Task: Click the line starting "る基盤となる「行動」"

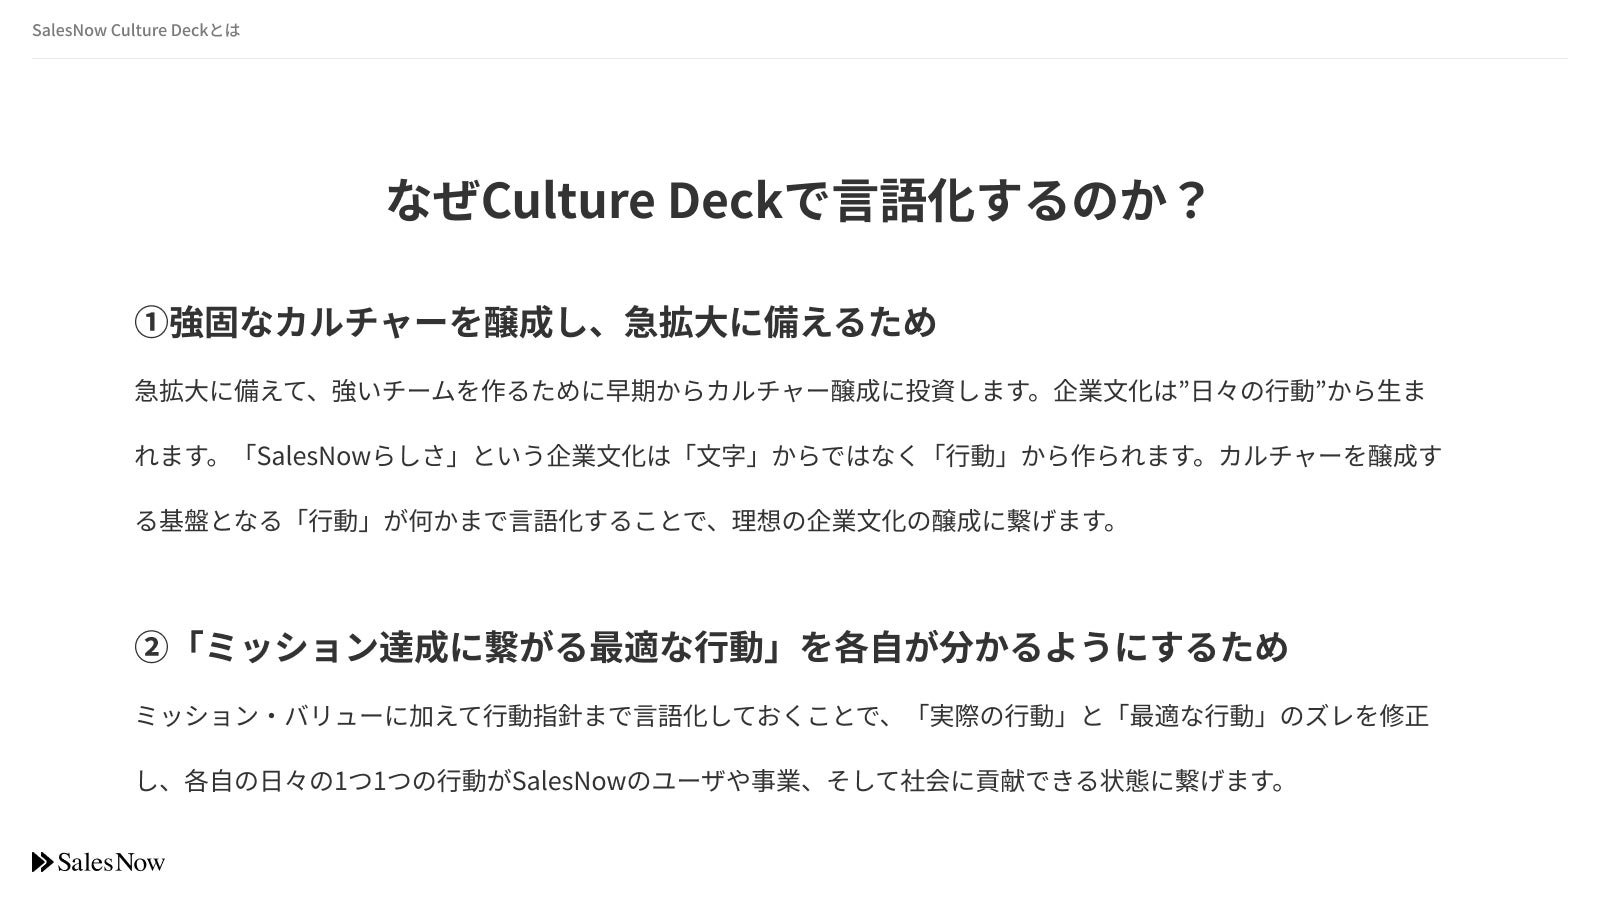Action: coord(626,521)
